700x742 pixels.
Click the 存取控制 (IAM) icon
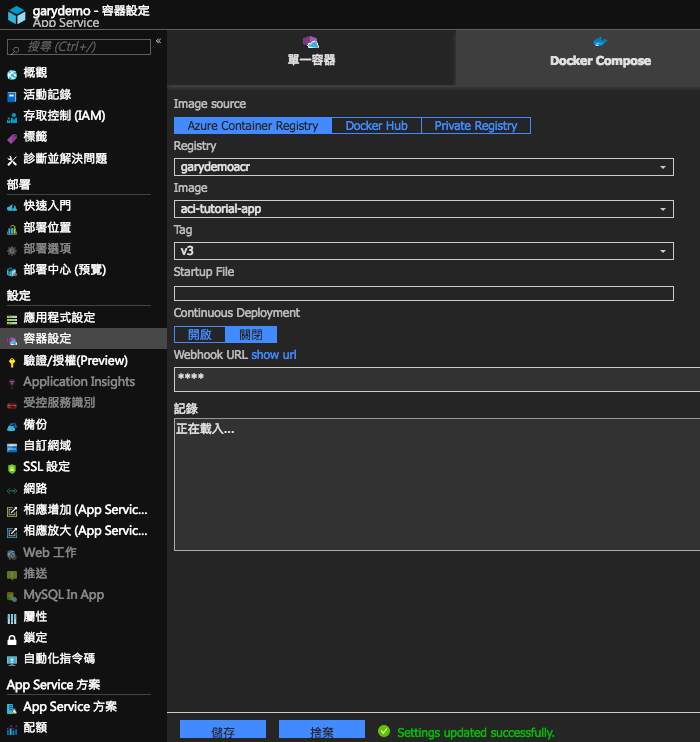pos(12,118)
